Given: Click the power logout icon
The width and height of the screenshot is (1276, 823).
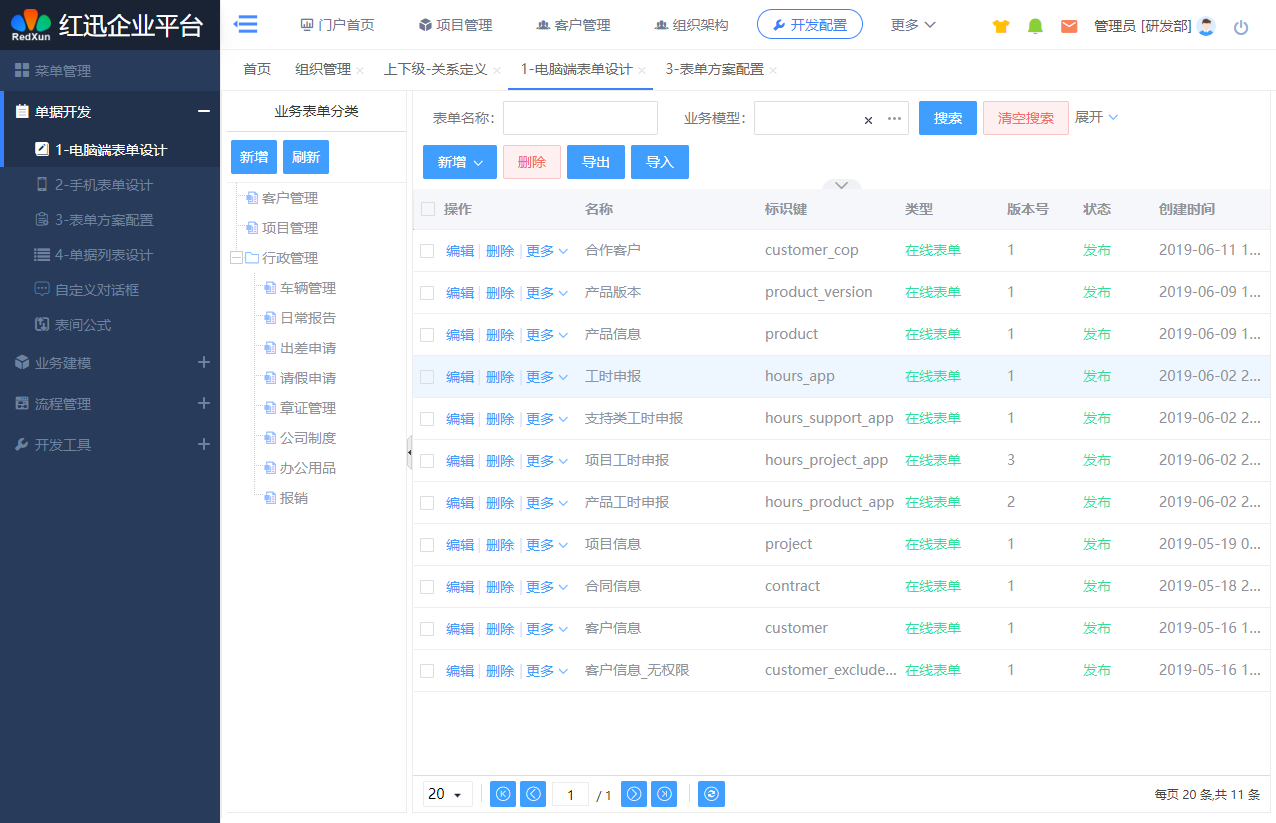Looking at the screenshot, I should (x=1241, y=27).
